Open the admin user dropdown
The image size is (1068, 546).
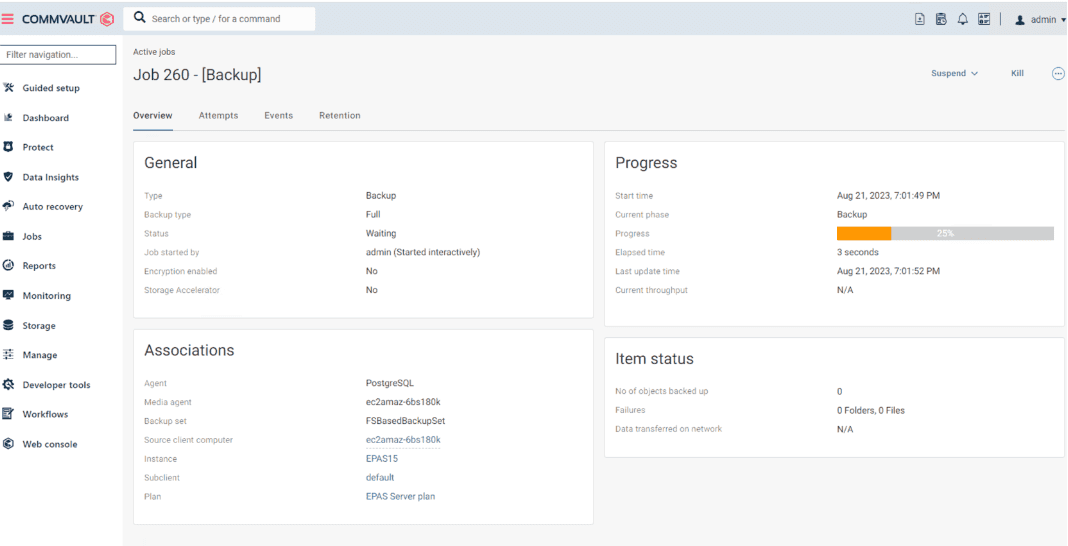(x=1040, y=19)
